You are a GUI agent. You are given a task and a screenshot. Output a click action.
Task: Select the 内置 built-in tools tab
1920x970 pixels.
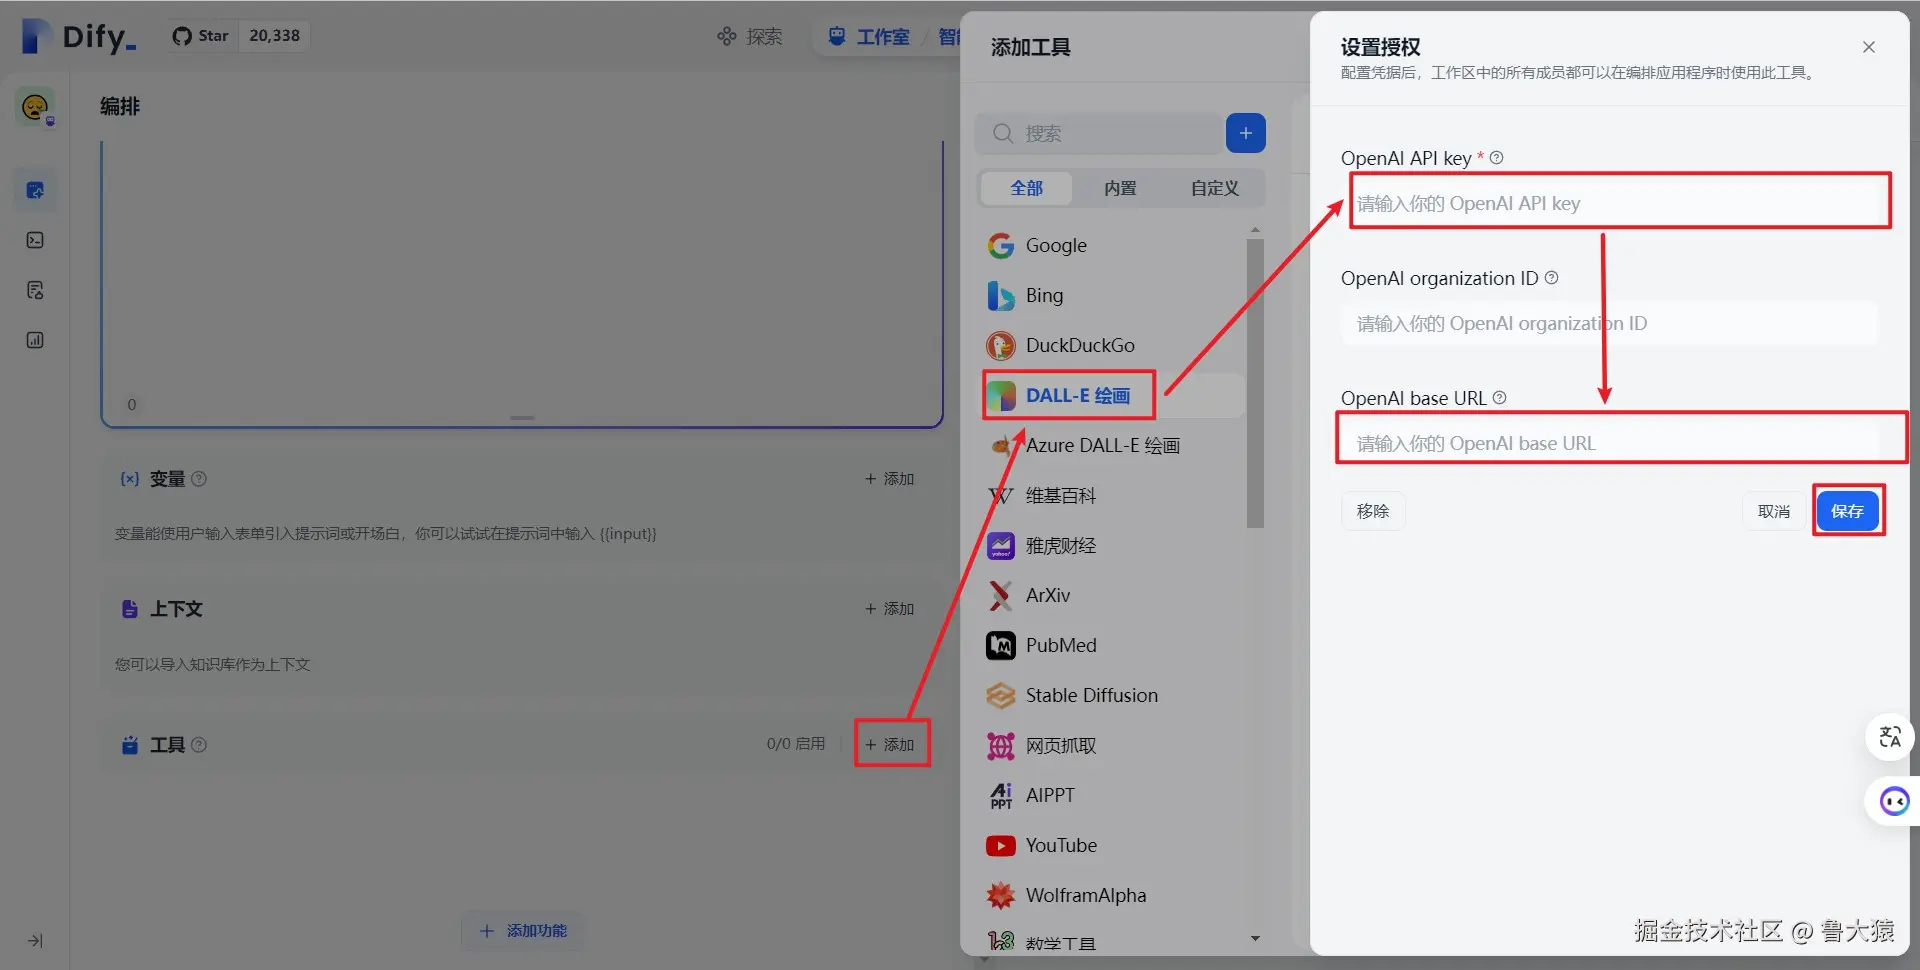[1120, 188]
